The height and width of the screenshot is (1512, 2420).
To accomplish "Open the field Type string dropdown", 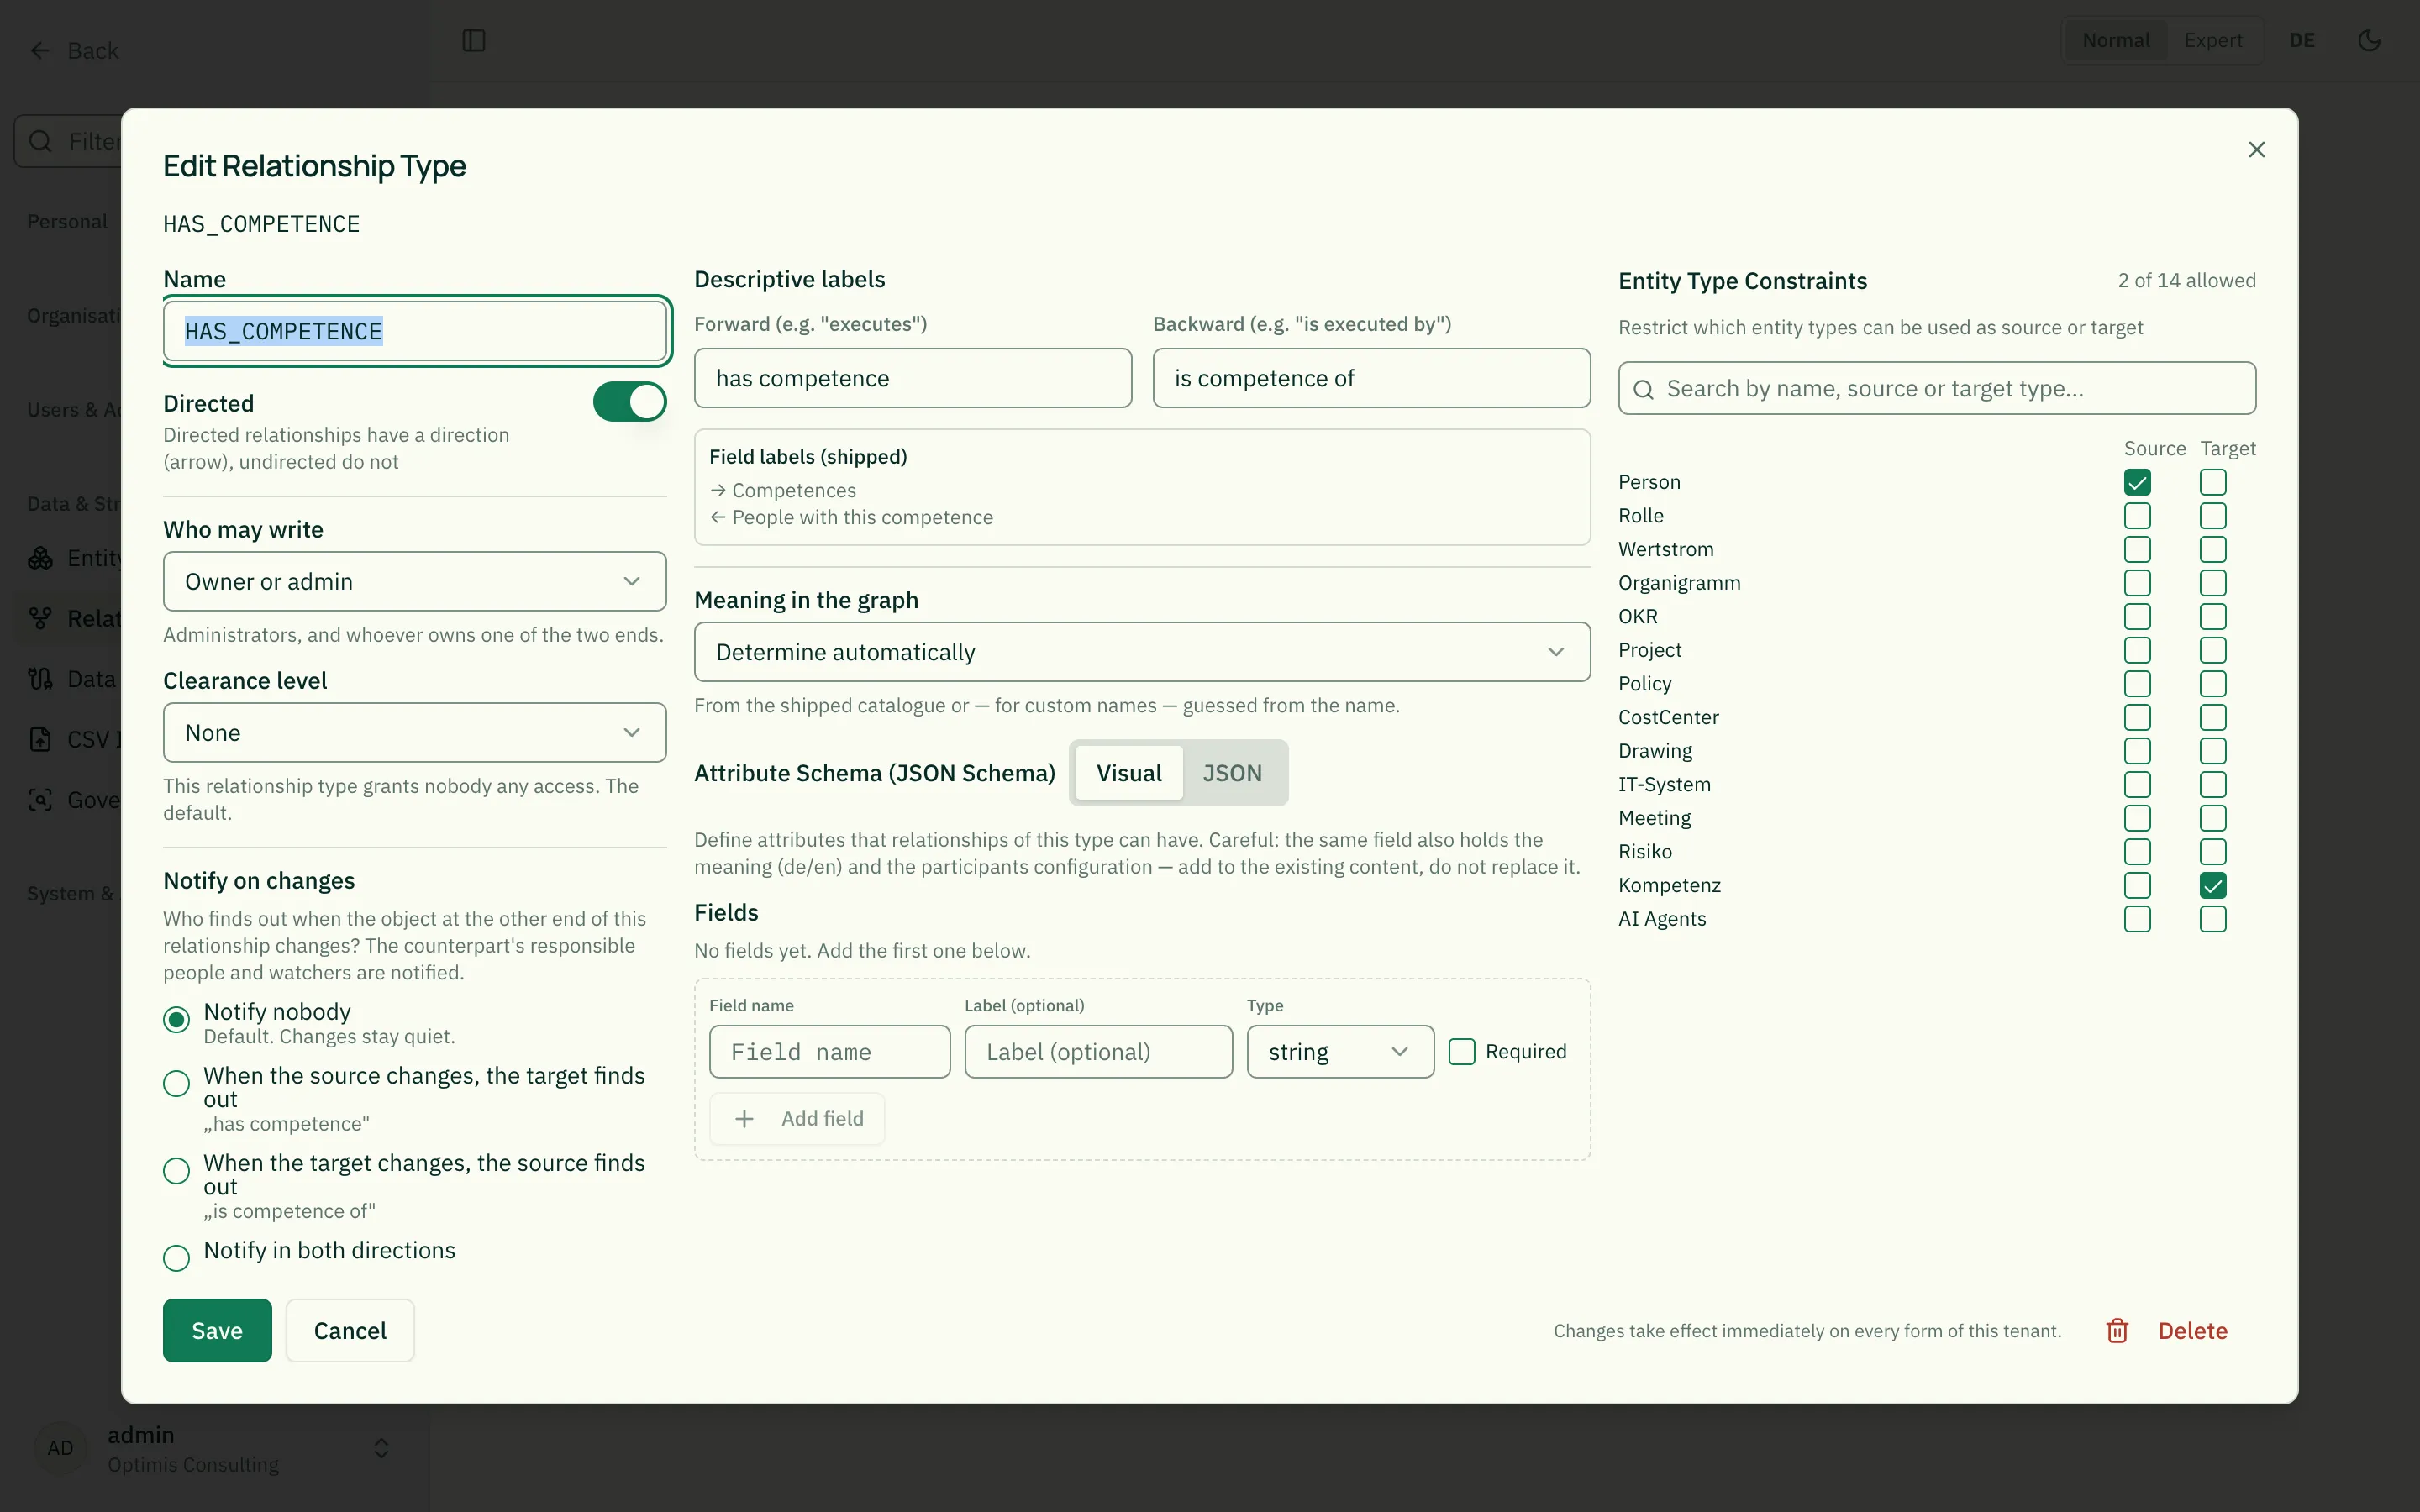I will (1340, 1052).
